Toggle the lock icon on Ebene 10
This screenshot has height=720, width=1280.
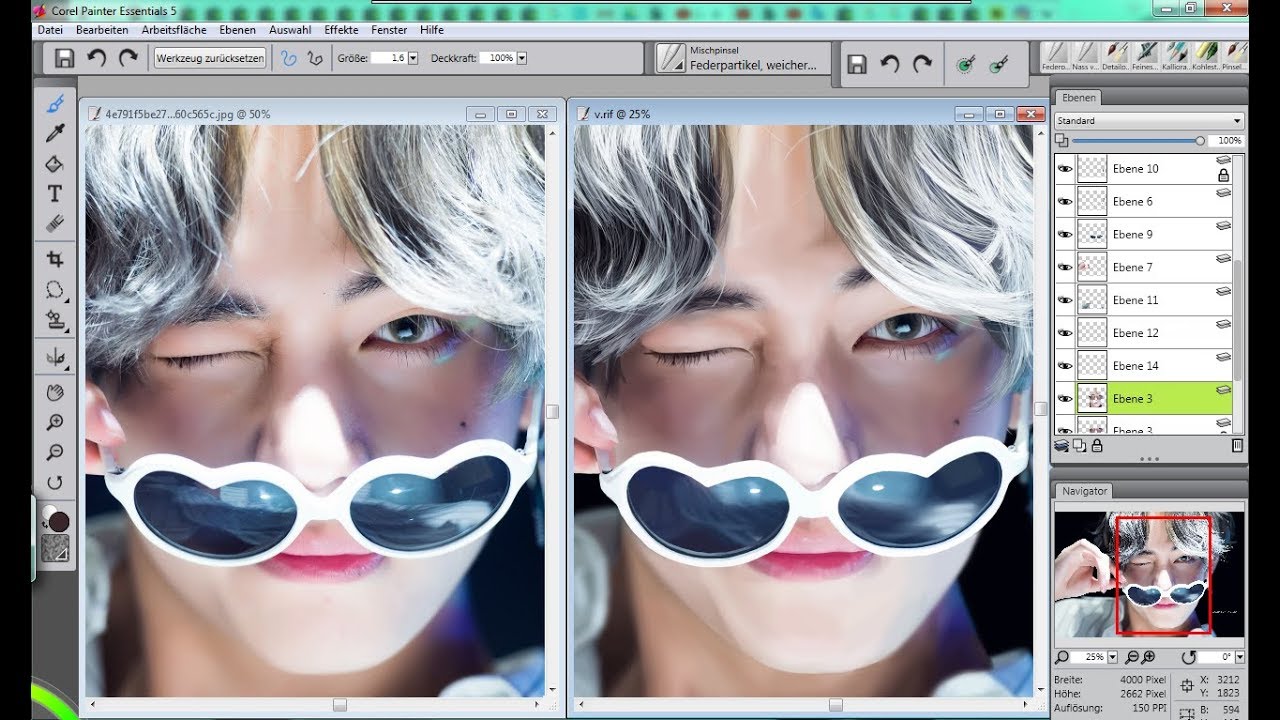point(1223,176)
